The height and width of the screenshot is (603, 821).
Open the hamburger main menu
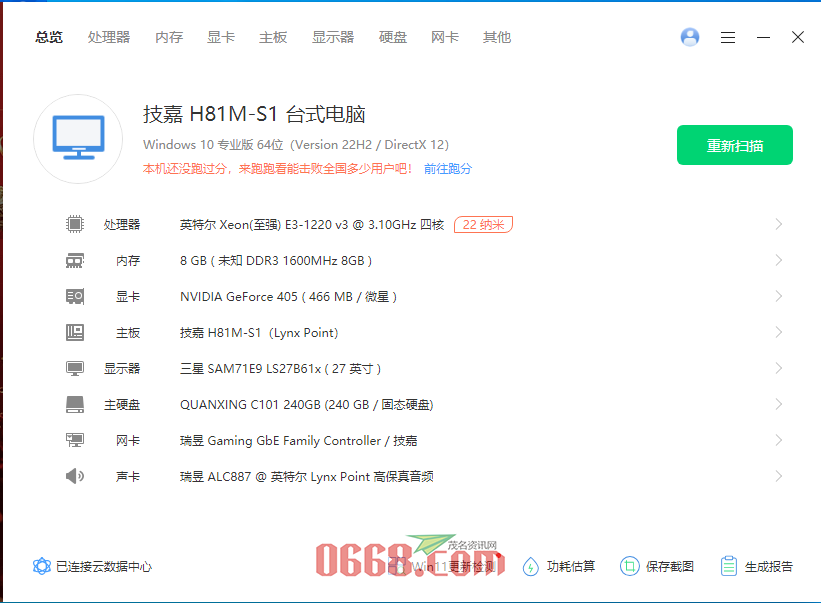[x=728, y=37]
